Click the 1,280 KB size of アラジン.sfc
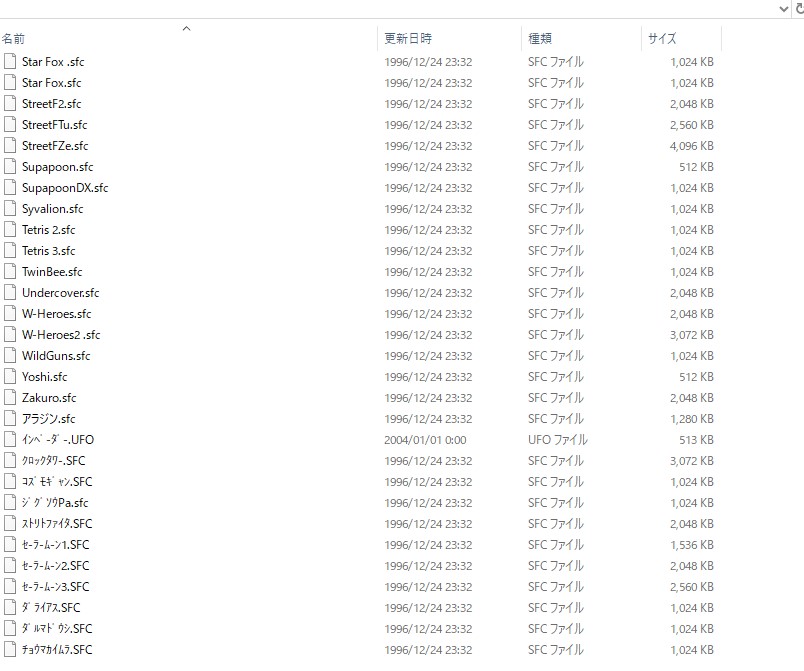804x671 pixels. (692, 419)
